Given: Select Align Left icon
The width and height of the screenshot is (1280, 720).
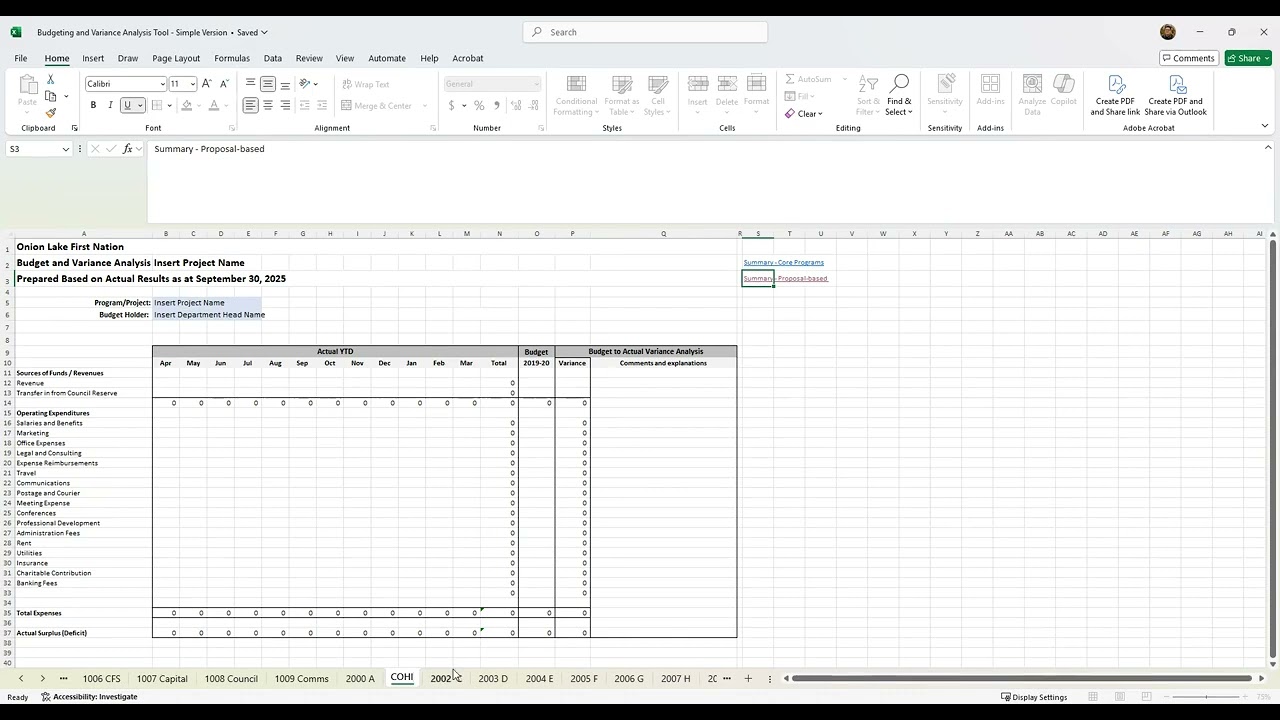Looking at the screenshot, I should [x=251, y=105].
